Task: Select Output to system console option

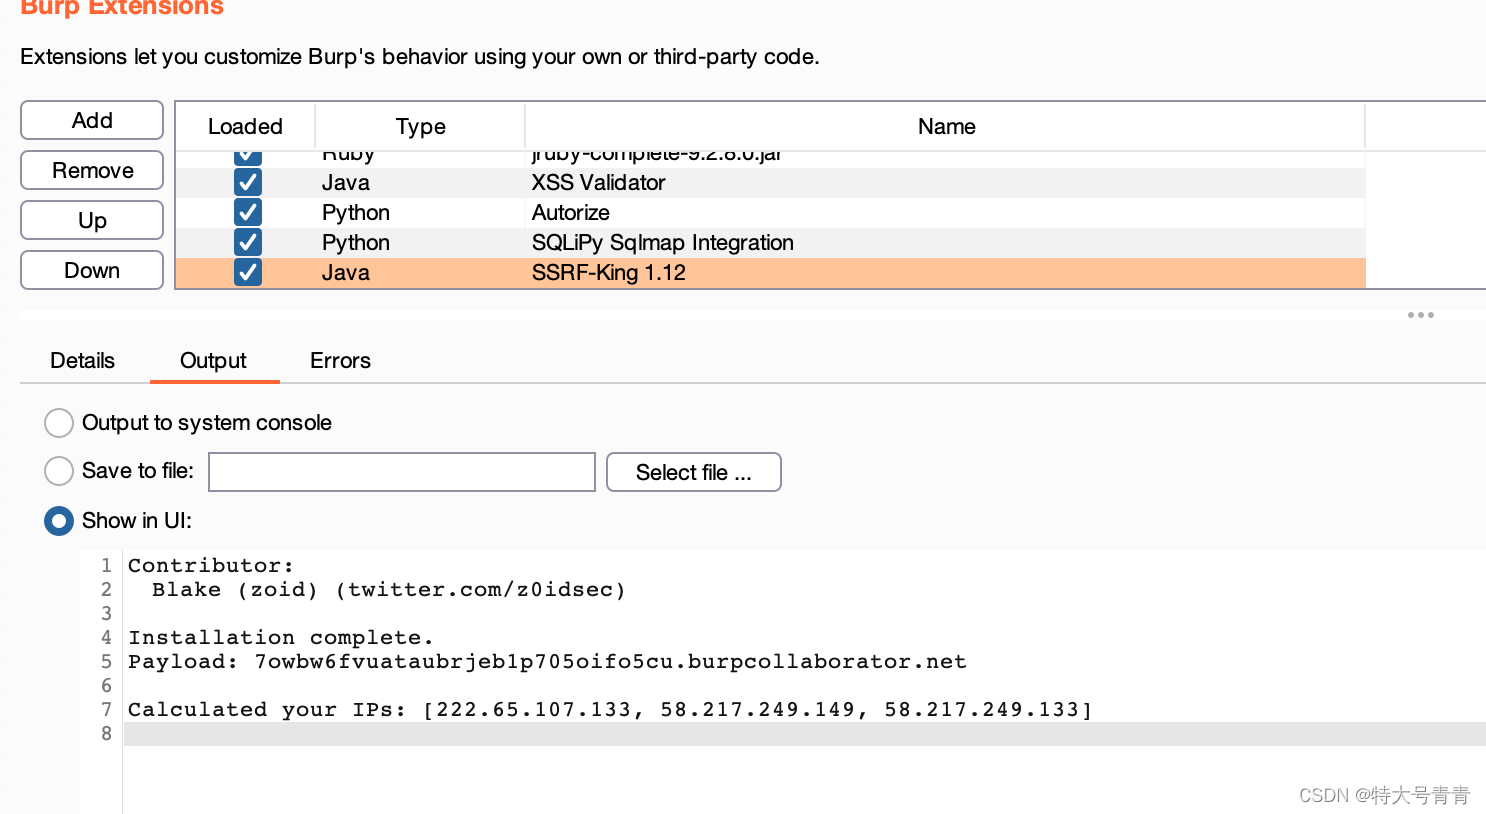Action: (59, 423)
